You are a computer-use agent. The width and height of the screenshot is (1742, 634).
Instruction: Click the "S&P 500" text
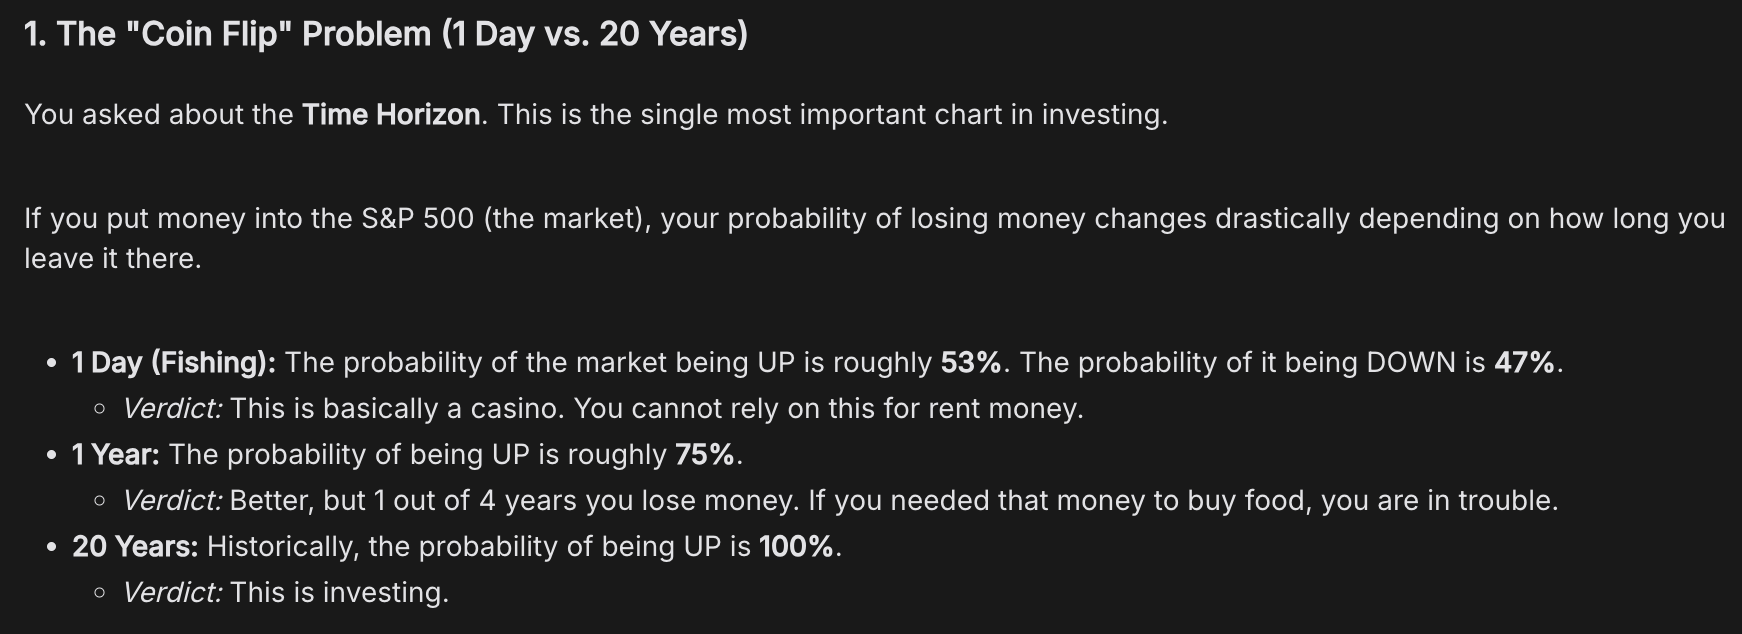[418, 219]
